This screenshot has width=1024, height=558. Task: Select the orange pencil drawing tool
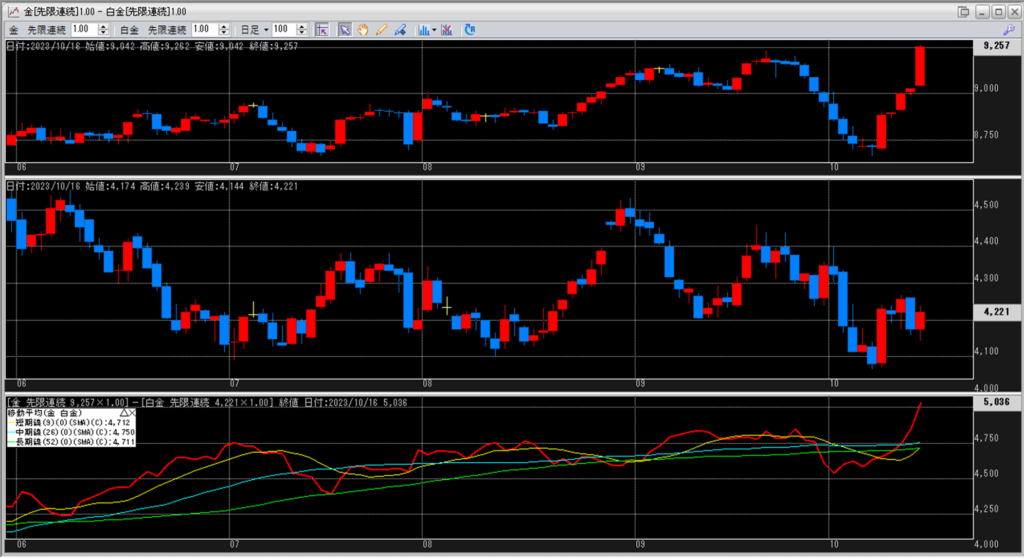pos(381,30)
